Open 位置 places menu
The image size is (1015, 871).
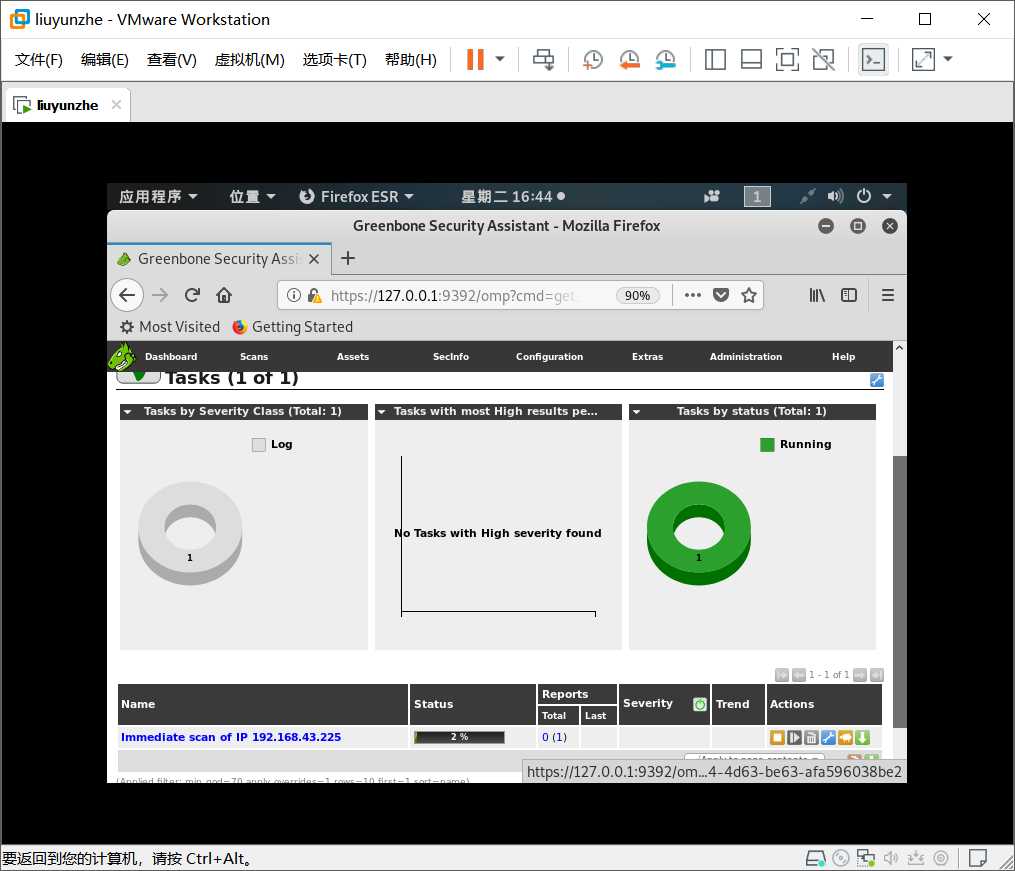point(252,196)
